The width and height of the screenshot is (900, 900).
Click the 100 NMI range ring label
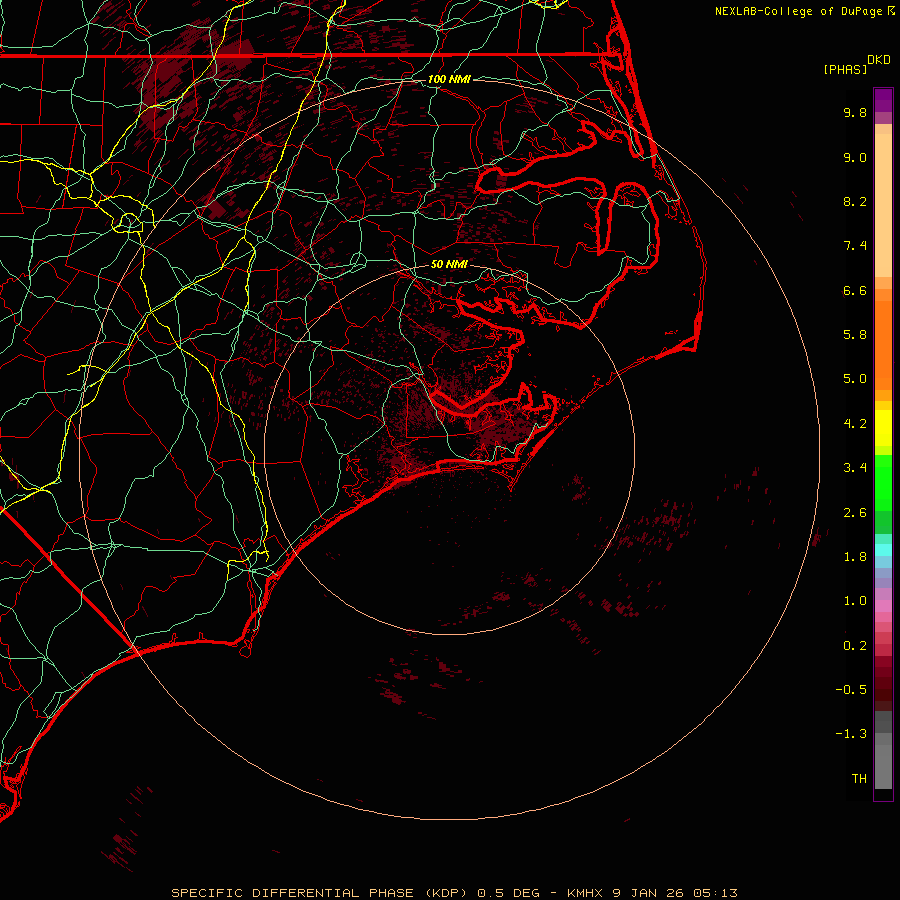449,79
